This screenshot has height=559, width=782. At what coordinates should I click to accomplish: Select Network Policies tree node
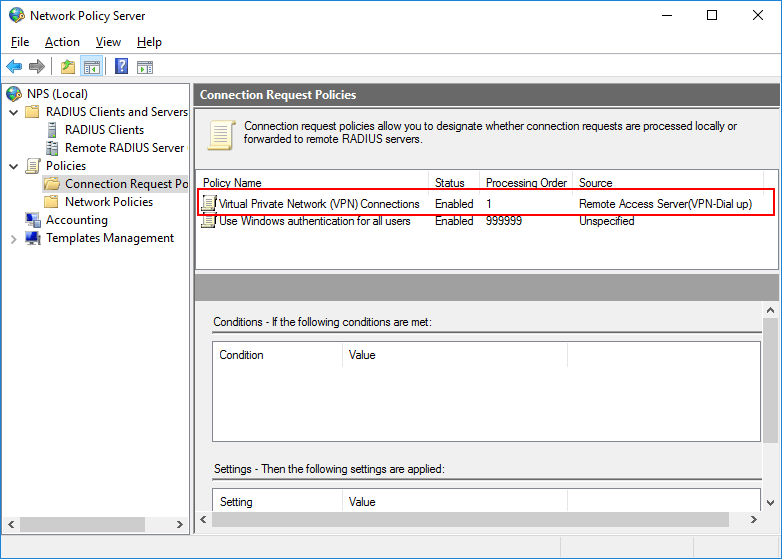click(x=109, y=201)
